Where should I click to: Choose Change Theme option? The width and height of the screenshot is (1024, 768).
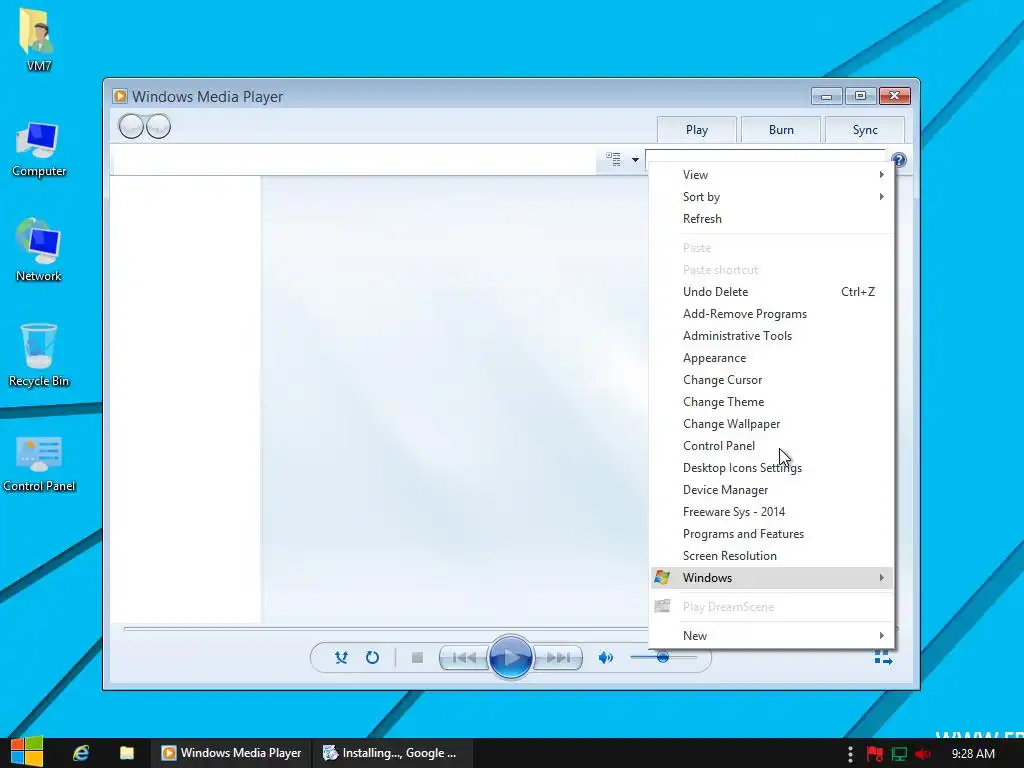[x=772, y=402]
